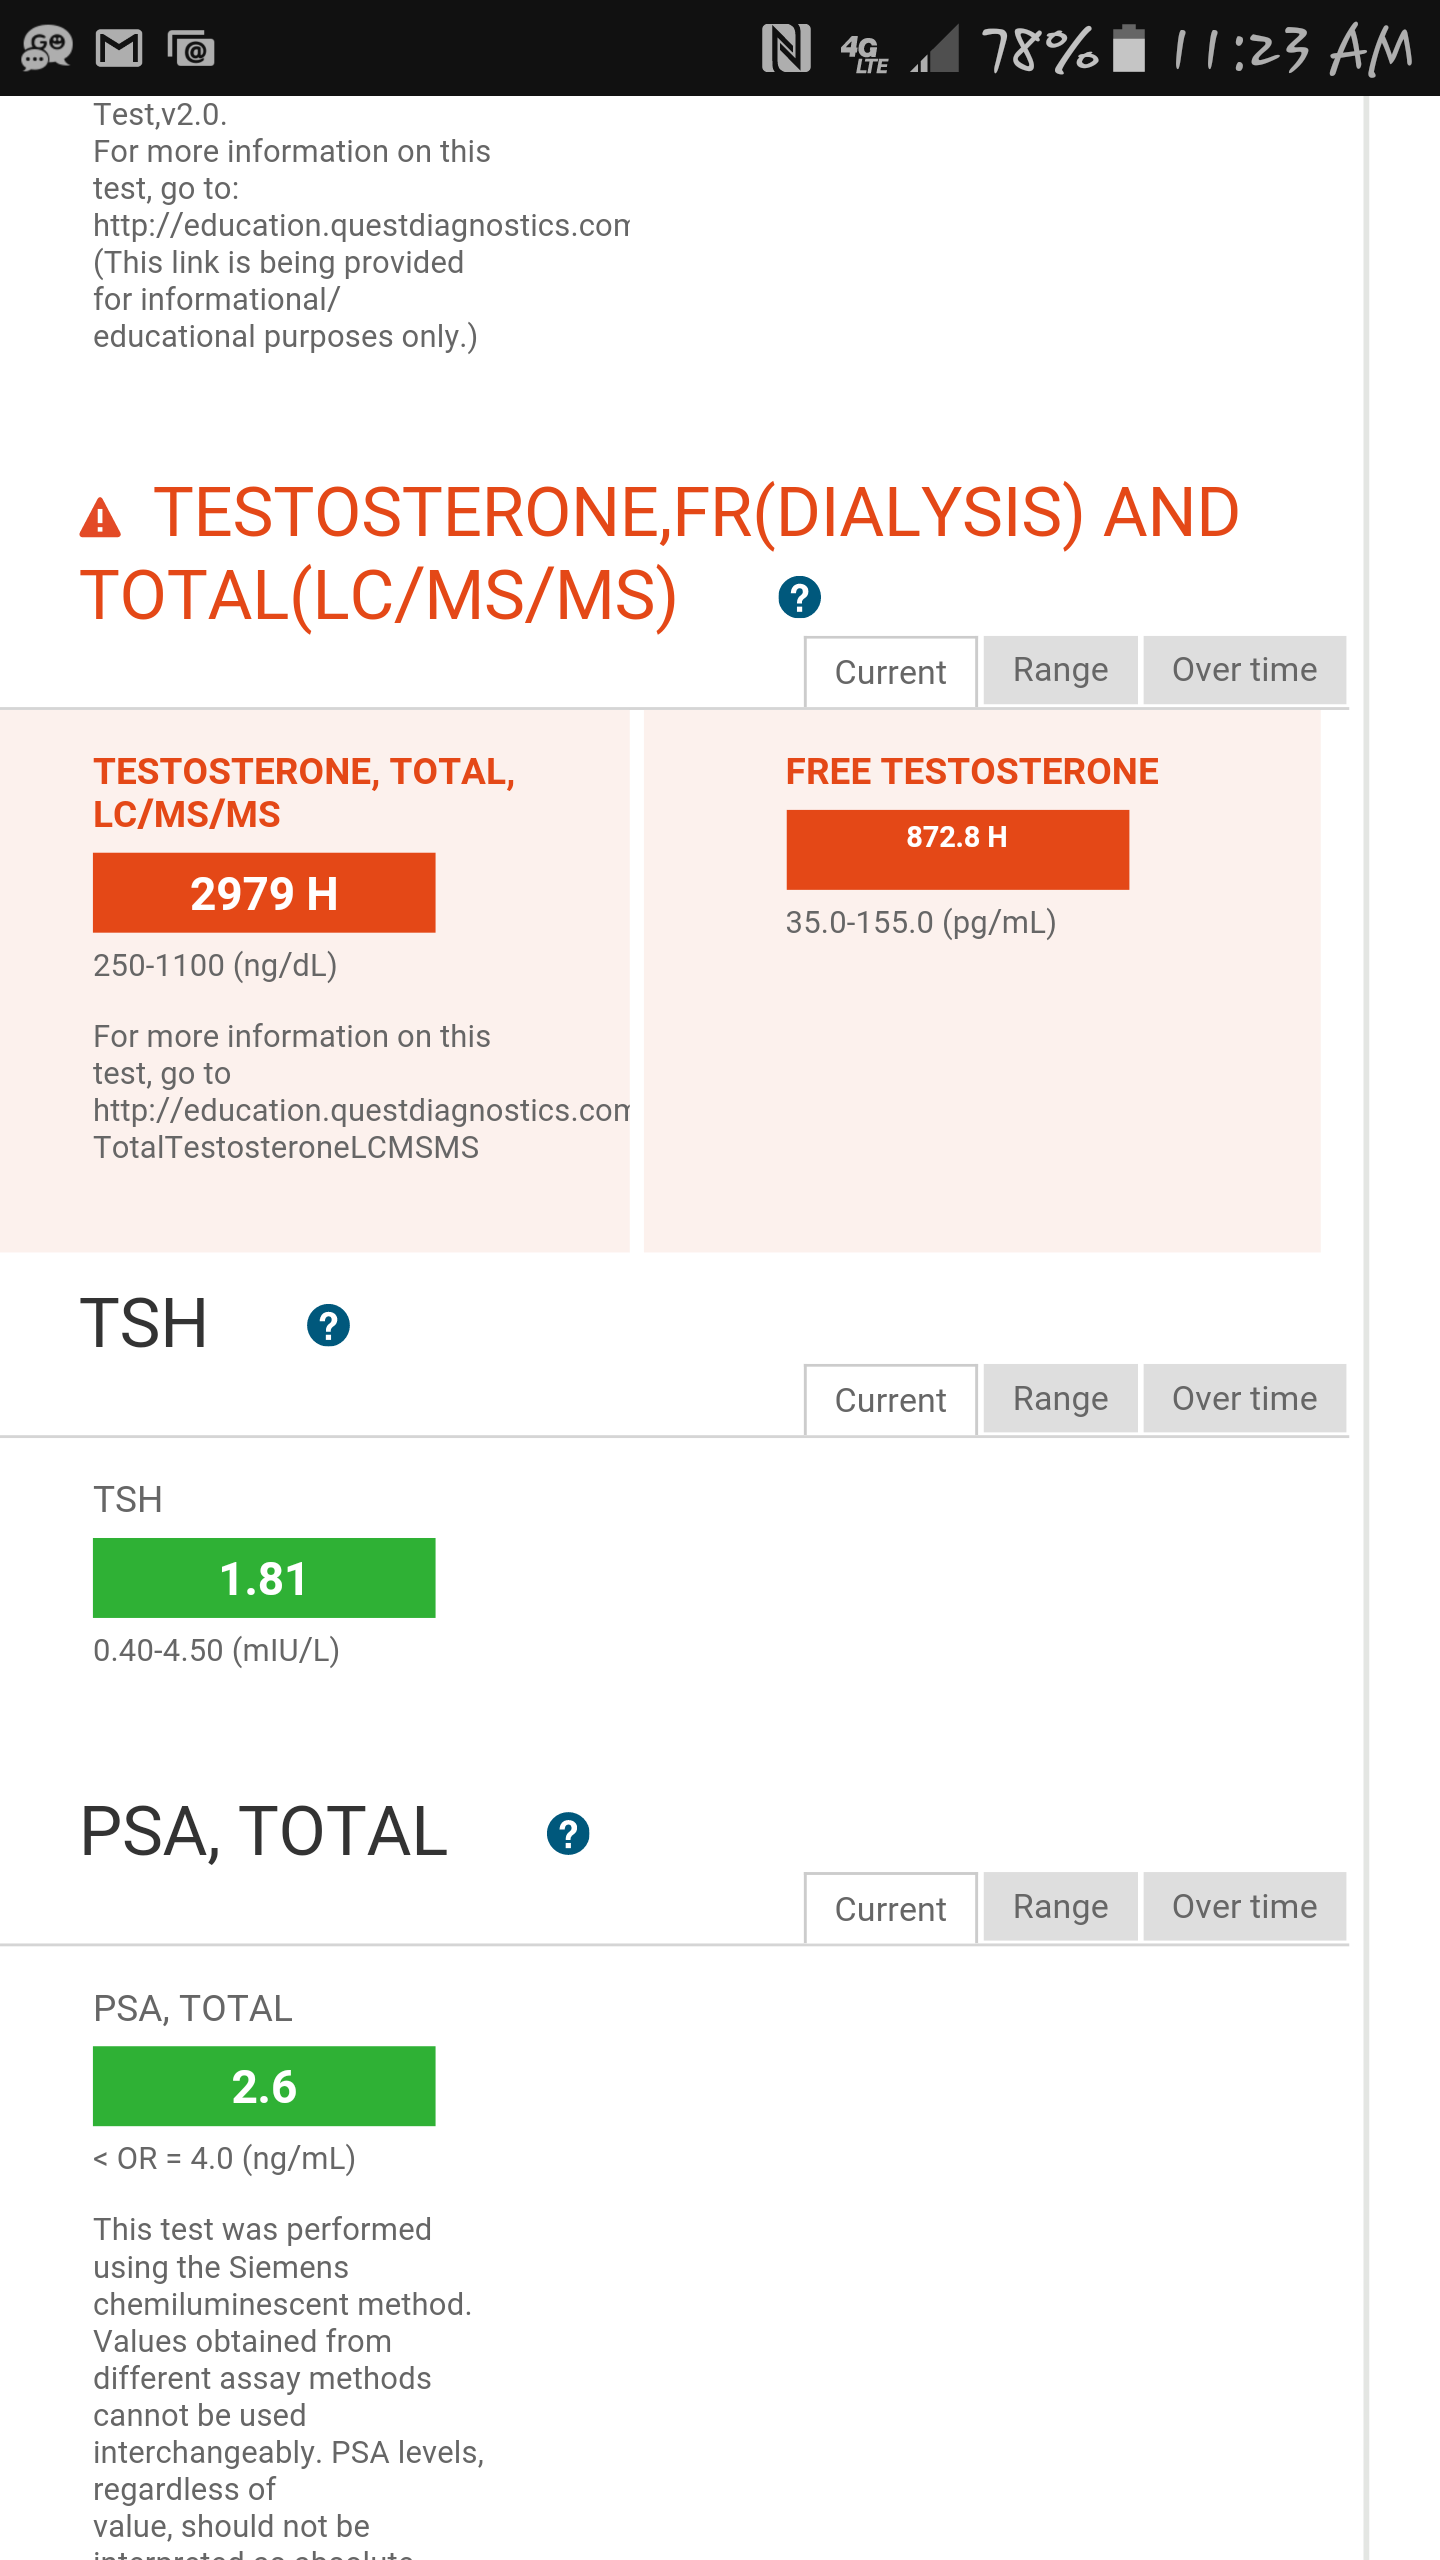Tap the warning triangle by Testosterone title
Screen dimensions: 1440x2560
coord(100,518)
